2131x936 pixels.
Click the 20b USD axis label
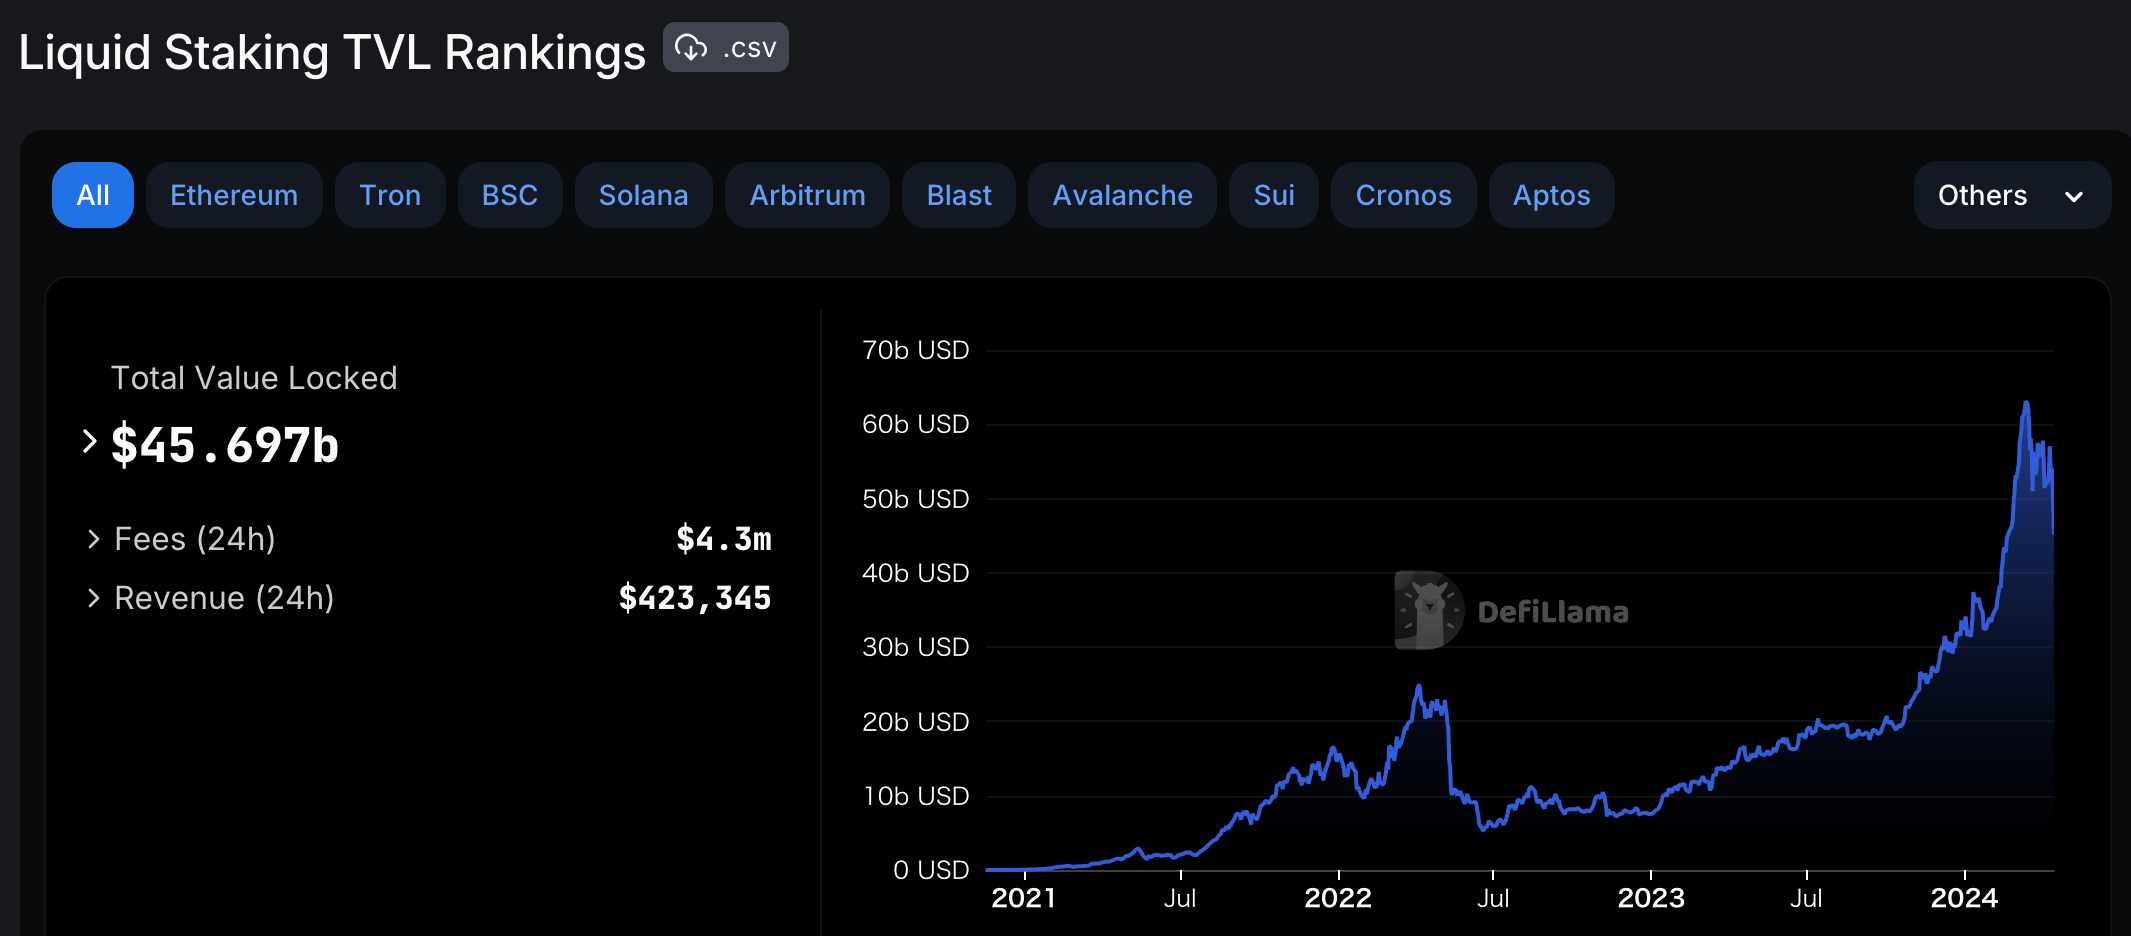916,722
